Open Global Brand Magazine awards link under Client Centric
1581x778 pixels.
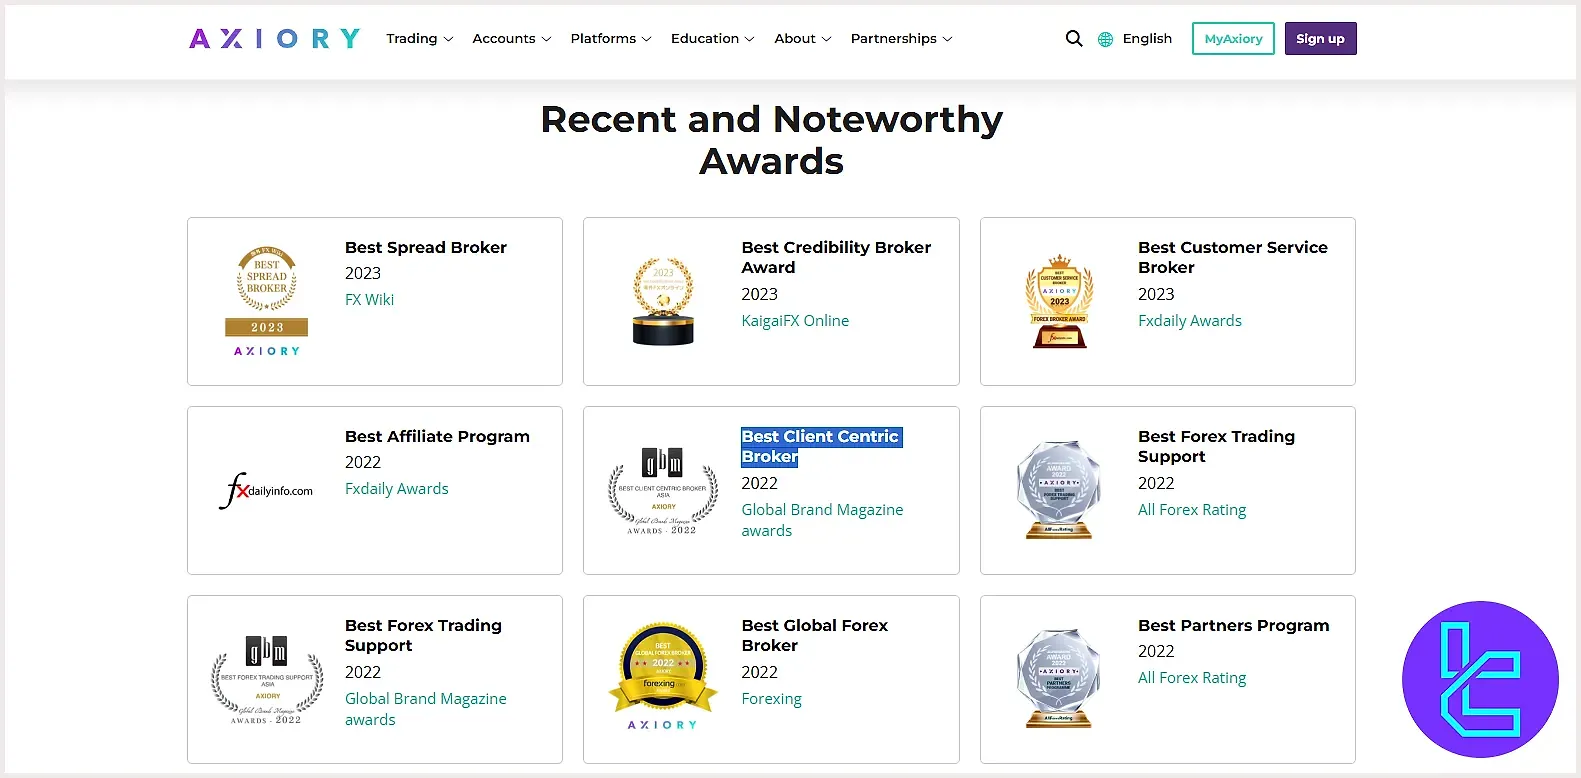pos(822,520)
